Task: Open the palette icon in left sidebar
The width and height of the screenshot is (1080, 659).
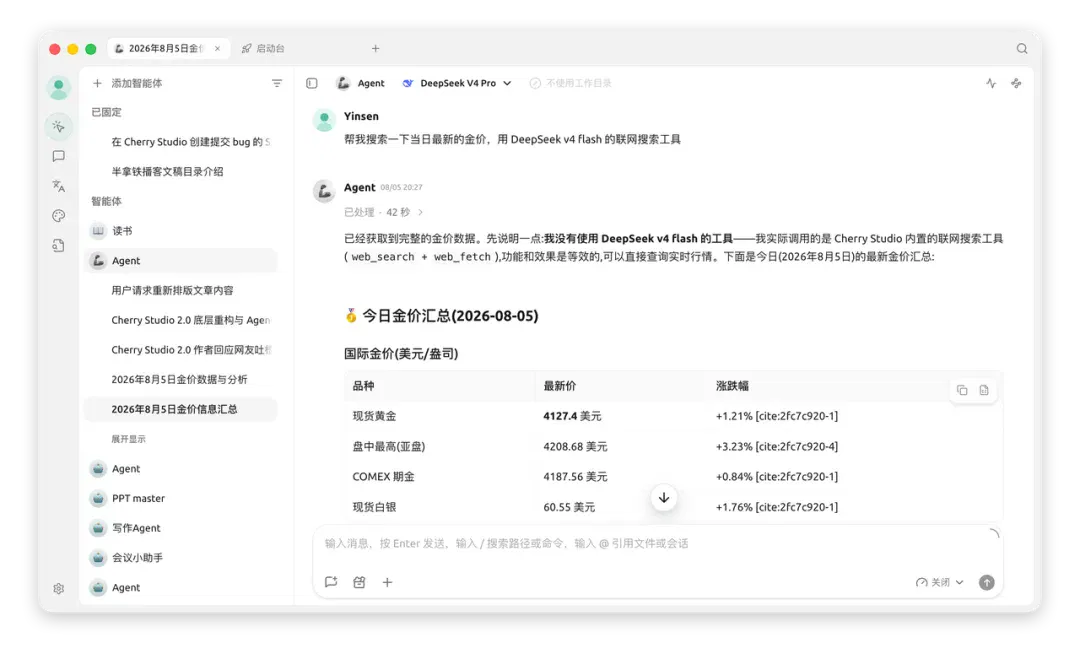Action: (x=59, y=216)
